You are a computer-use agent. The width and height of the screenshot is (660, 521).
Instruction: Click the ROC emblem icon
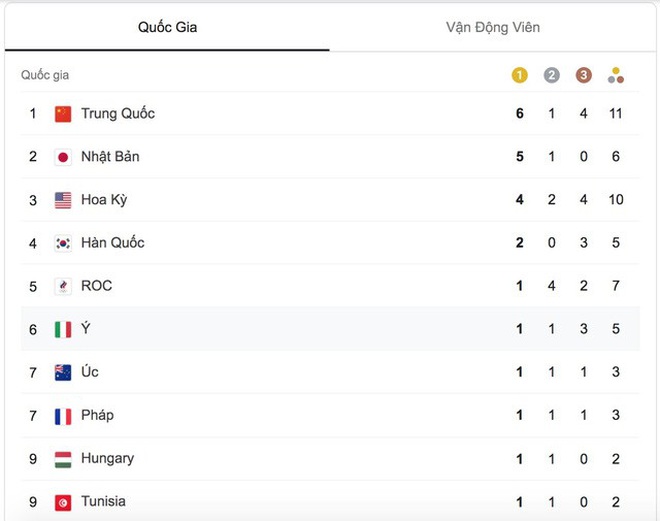(63, 287)
